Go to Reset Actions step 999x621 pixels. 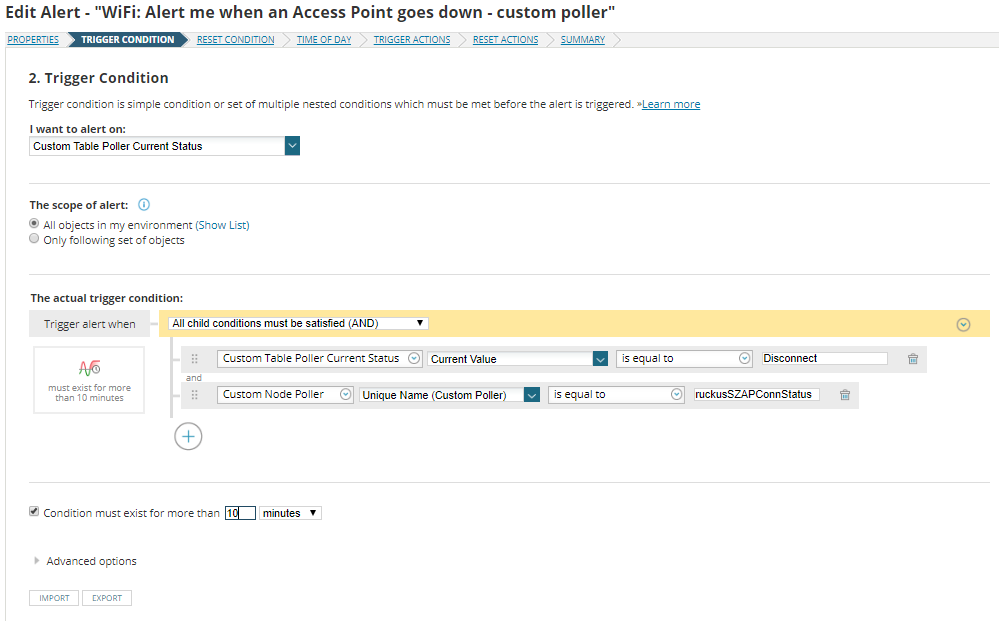pyautogui.click(x=505, y=39)
